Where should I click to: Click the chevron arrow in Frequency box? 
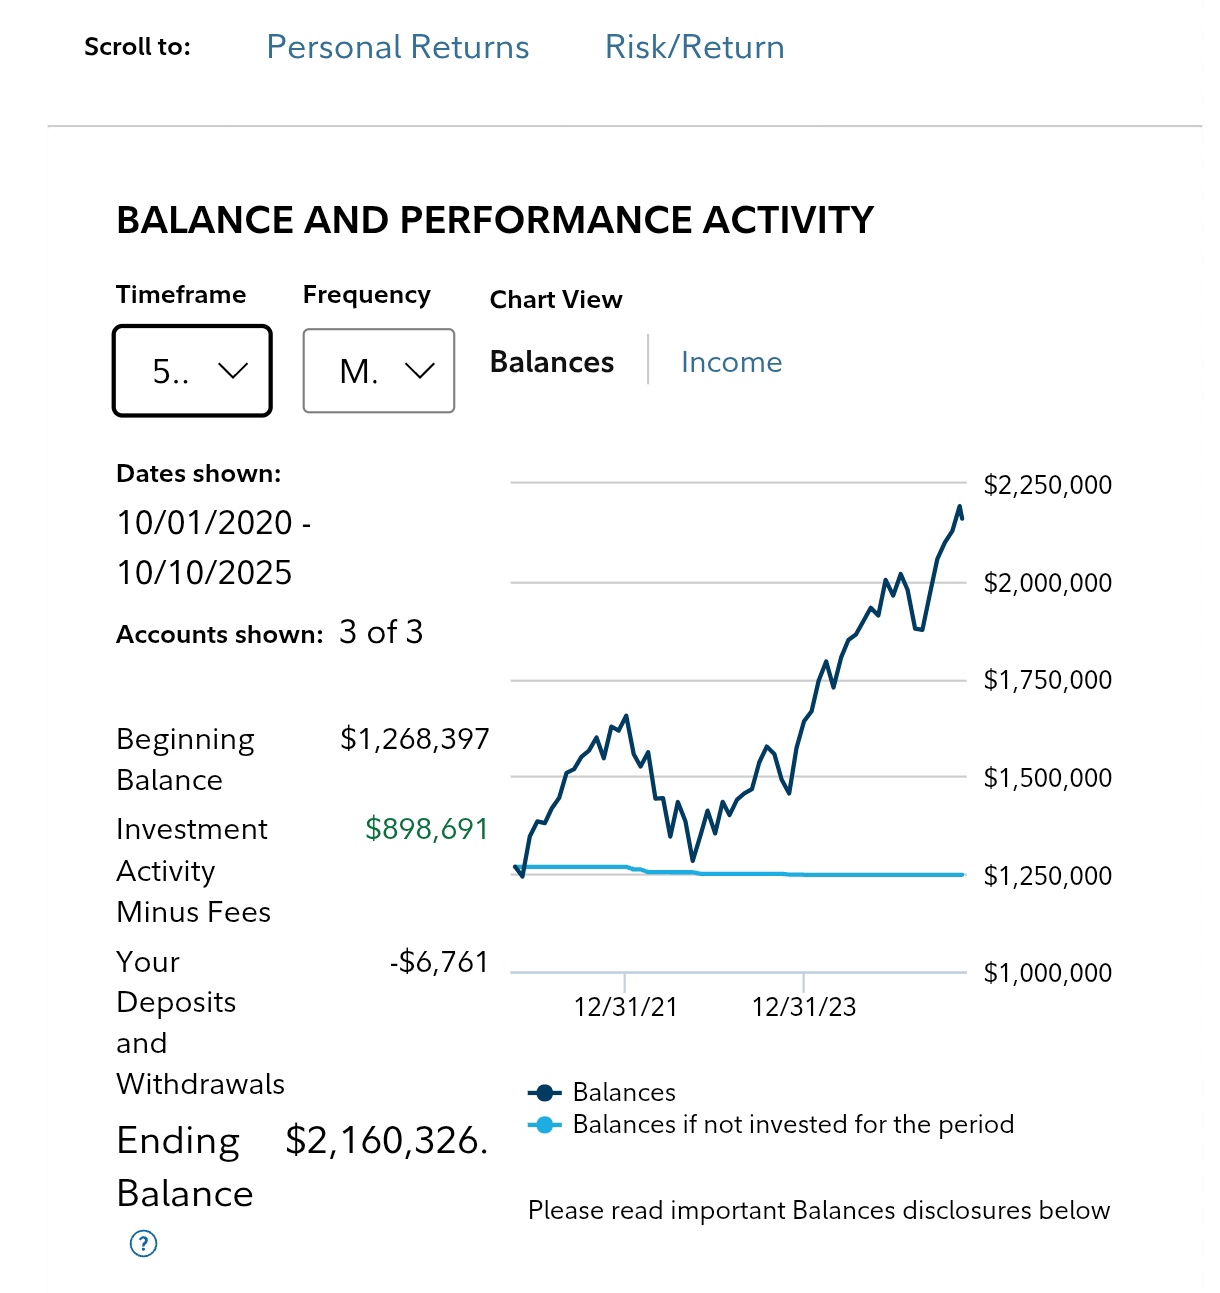(420, 371)
